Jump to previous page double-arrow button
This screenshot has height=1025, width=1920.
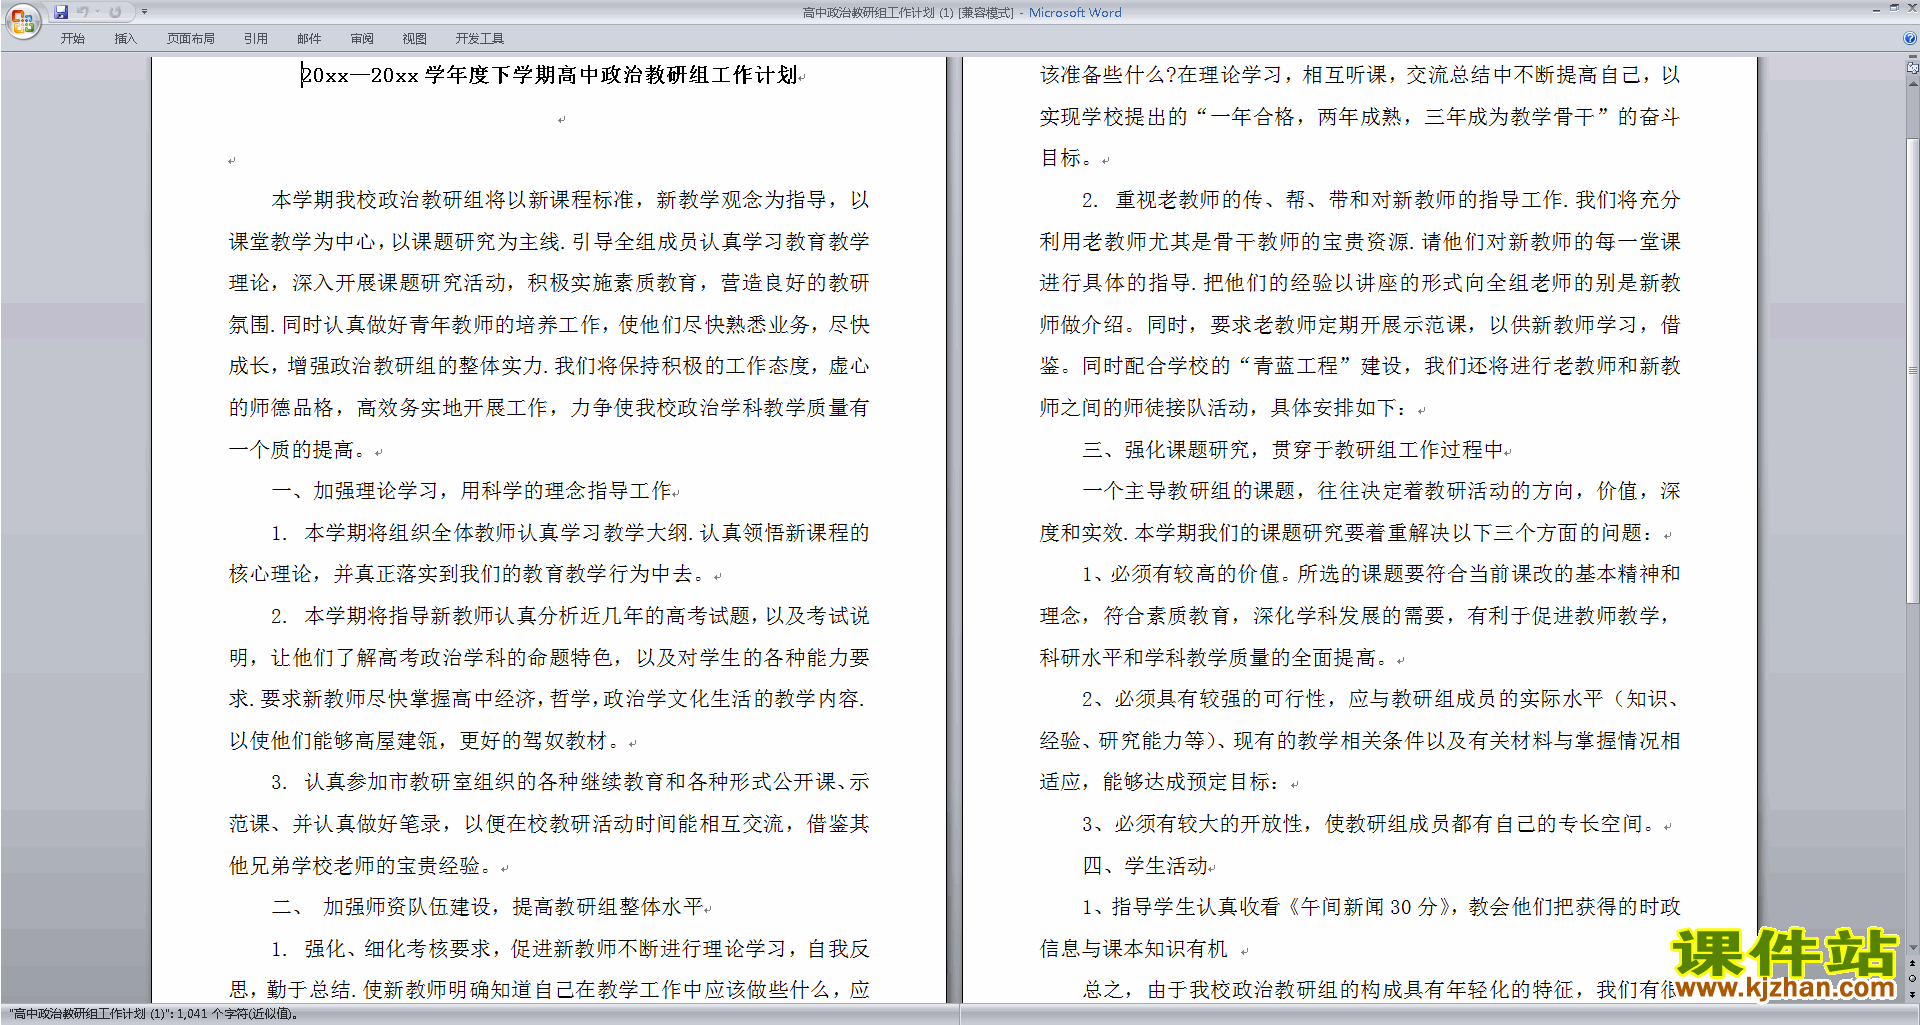1912,963
